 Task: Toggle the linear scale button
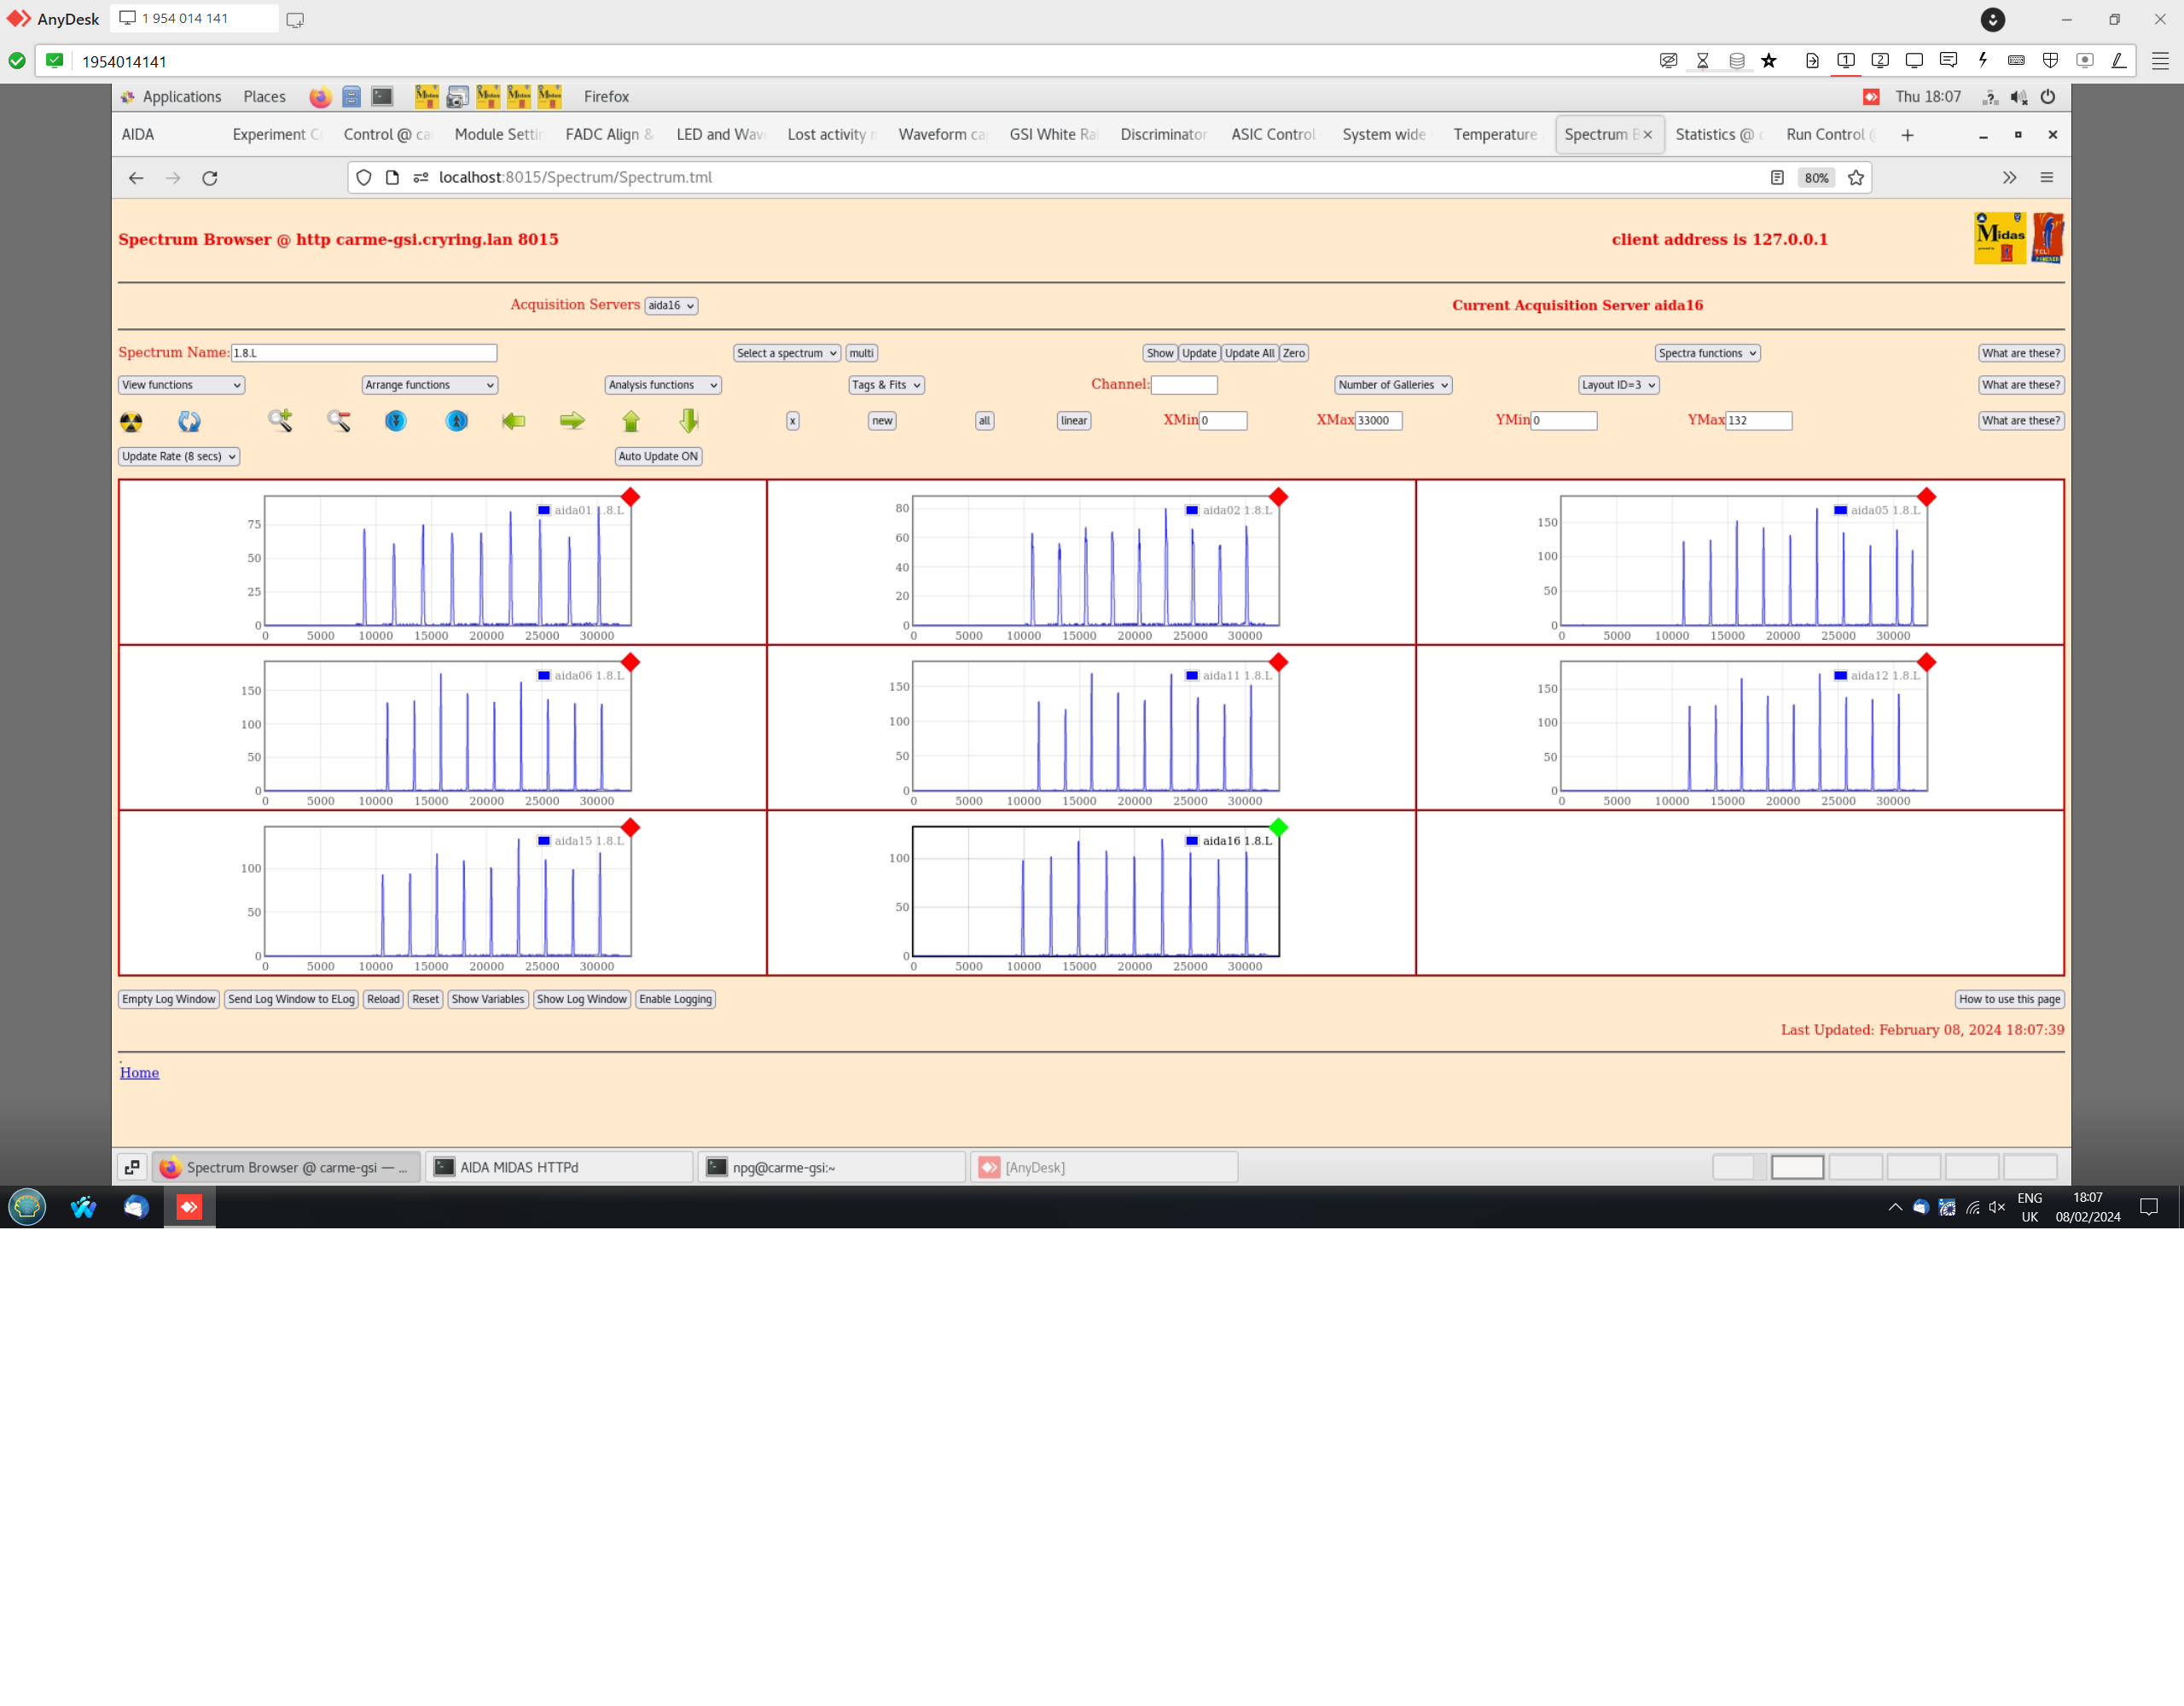[x=1073, y=421]
